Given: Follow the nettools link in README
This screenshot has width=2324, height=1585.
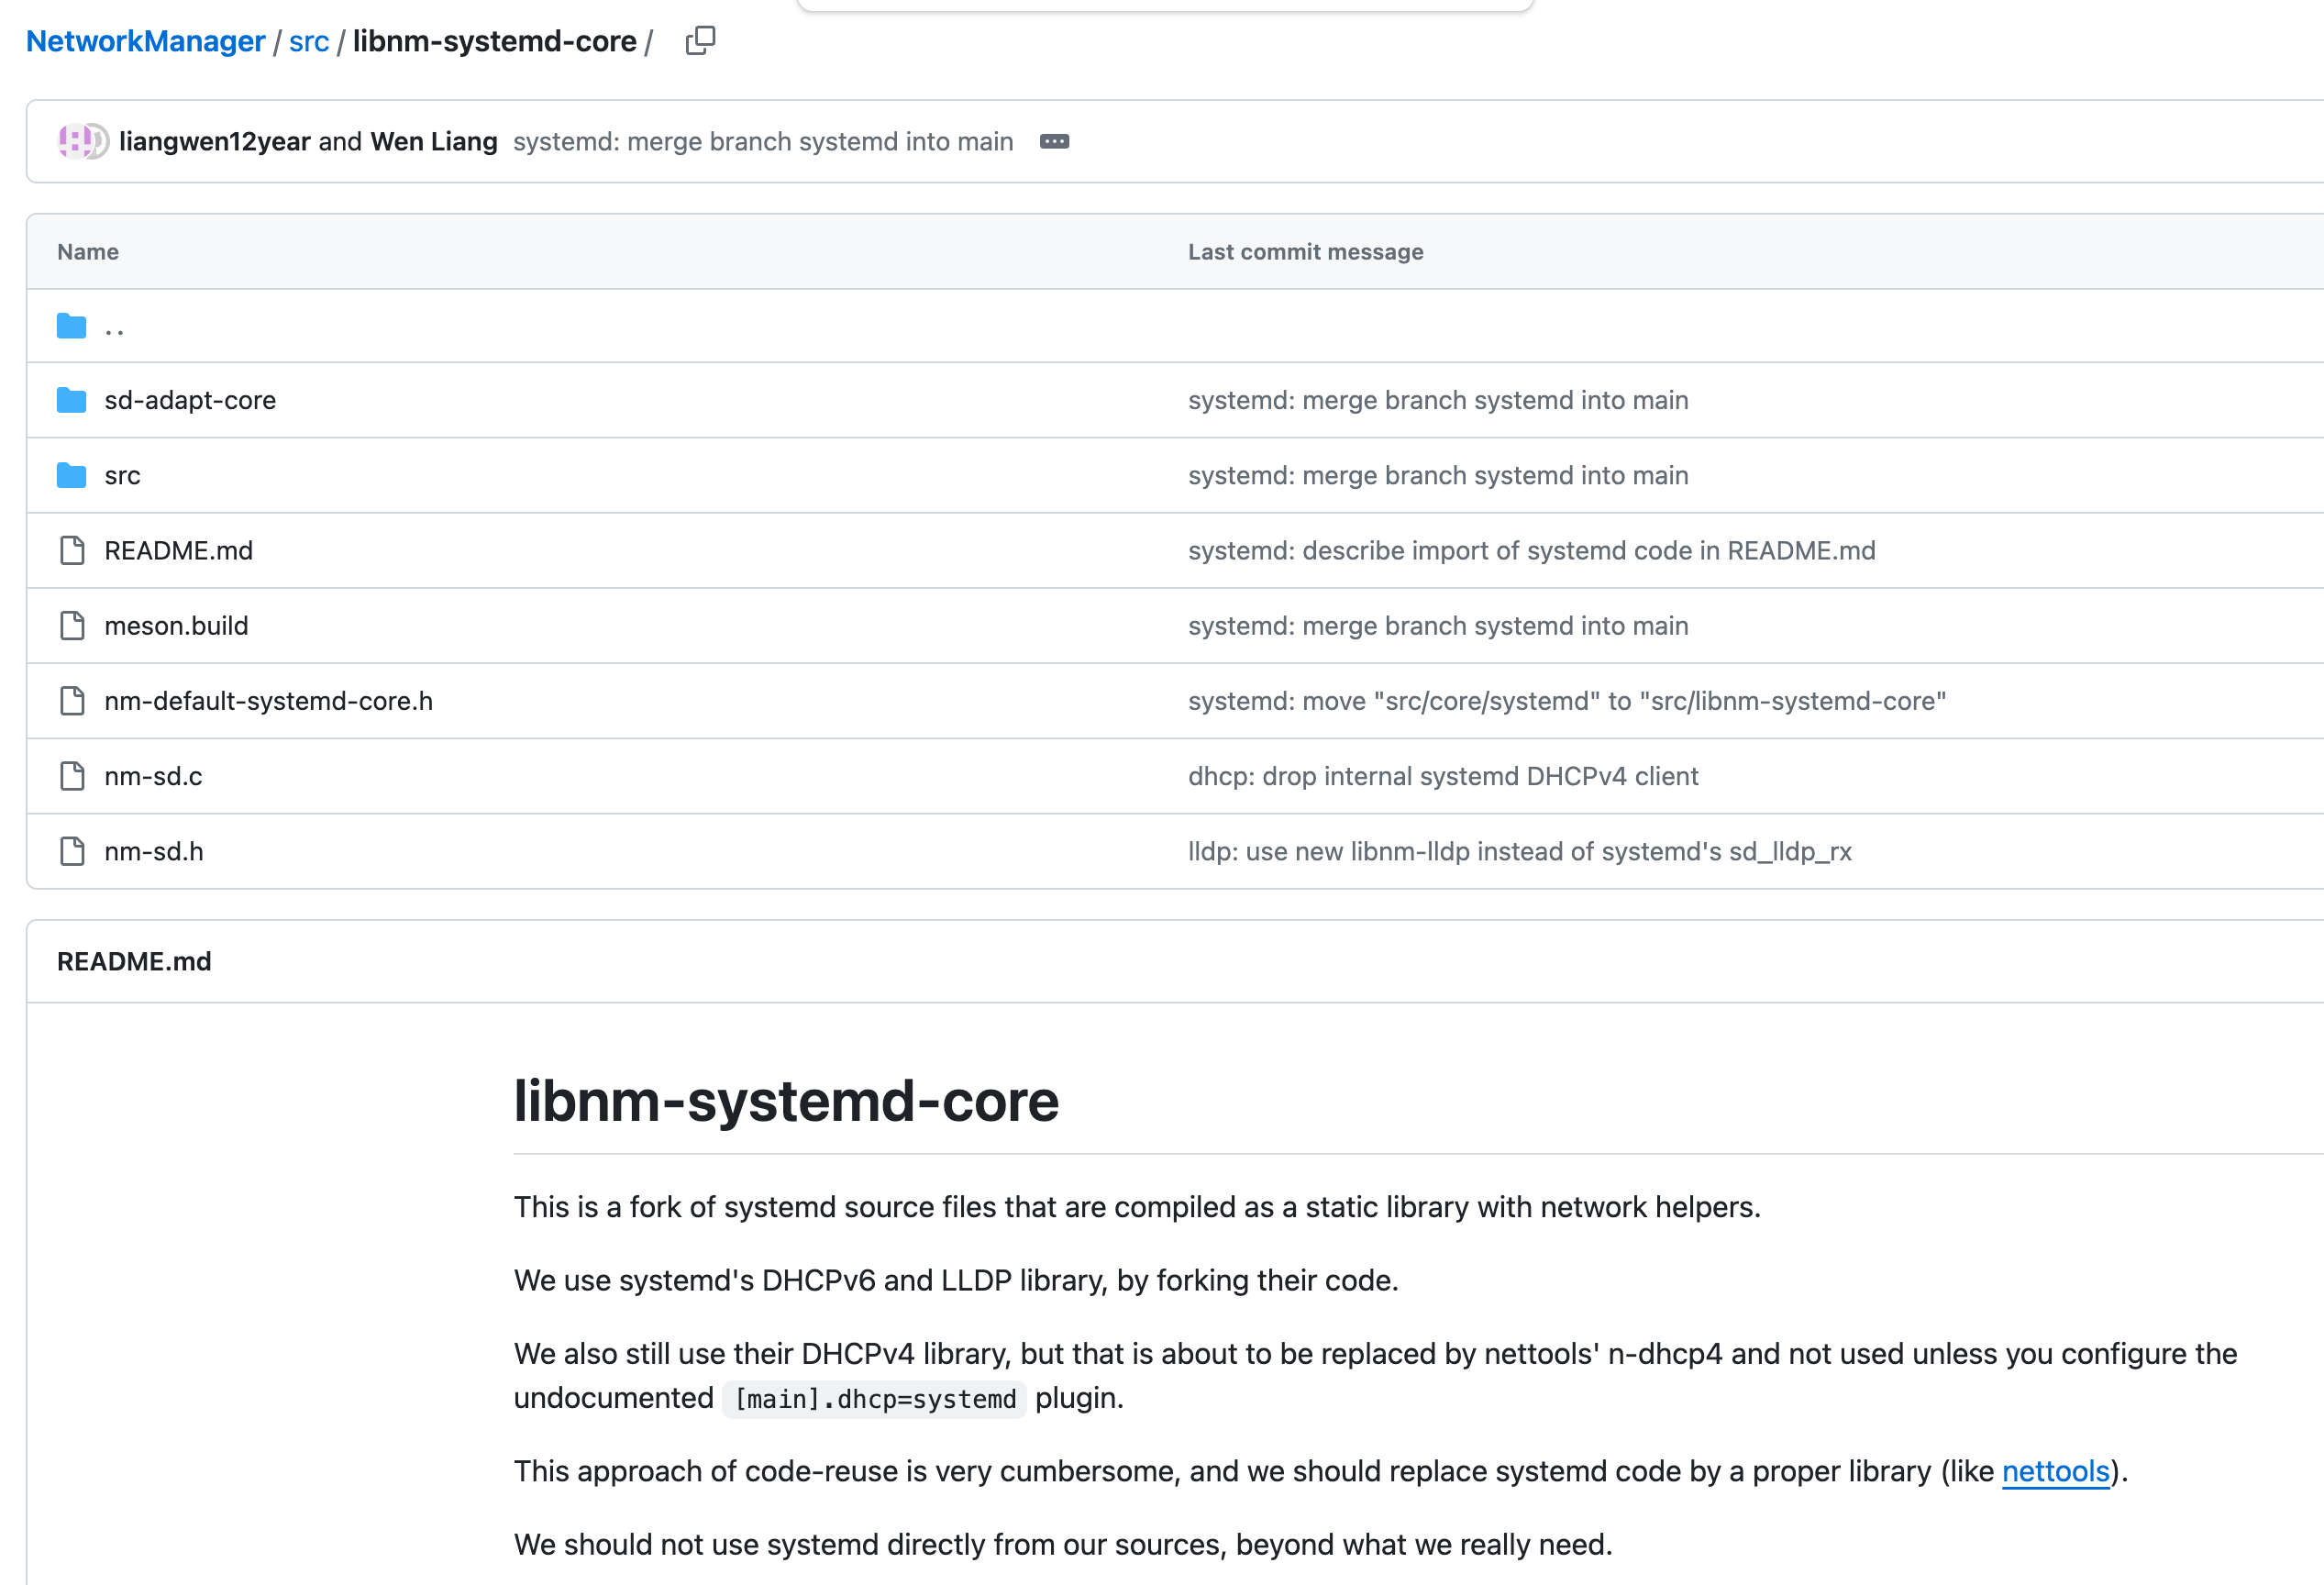Looking at the screenshot, I should (2055, 1471).
